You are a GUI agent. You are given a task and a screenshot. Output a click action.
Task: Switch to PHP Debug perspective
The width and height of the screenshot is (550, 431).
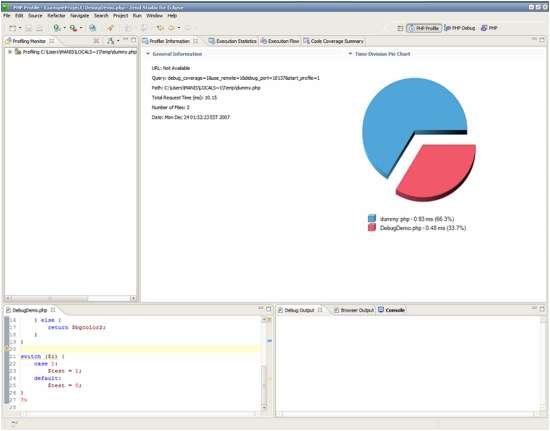(x=460, y=28)
